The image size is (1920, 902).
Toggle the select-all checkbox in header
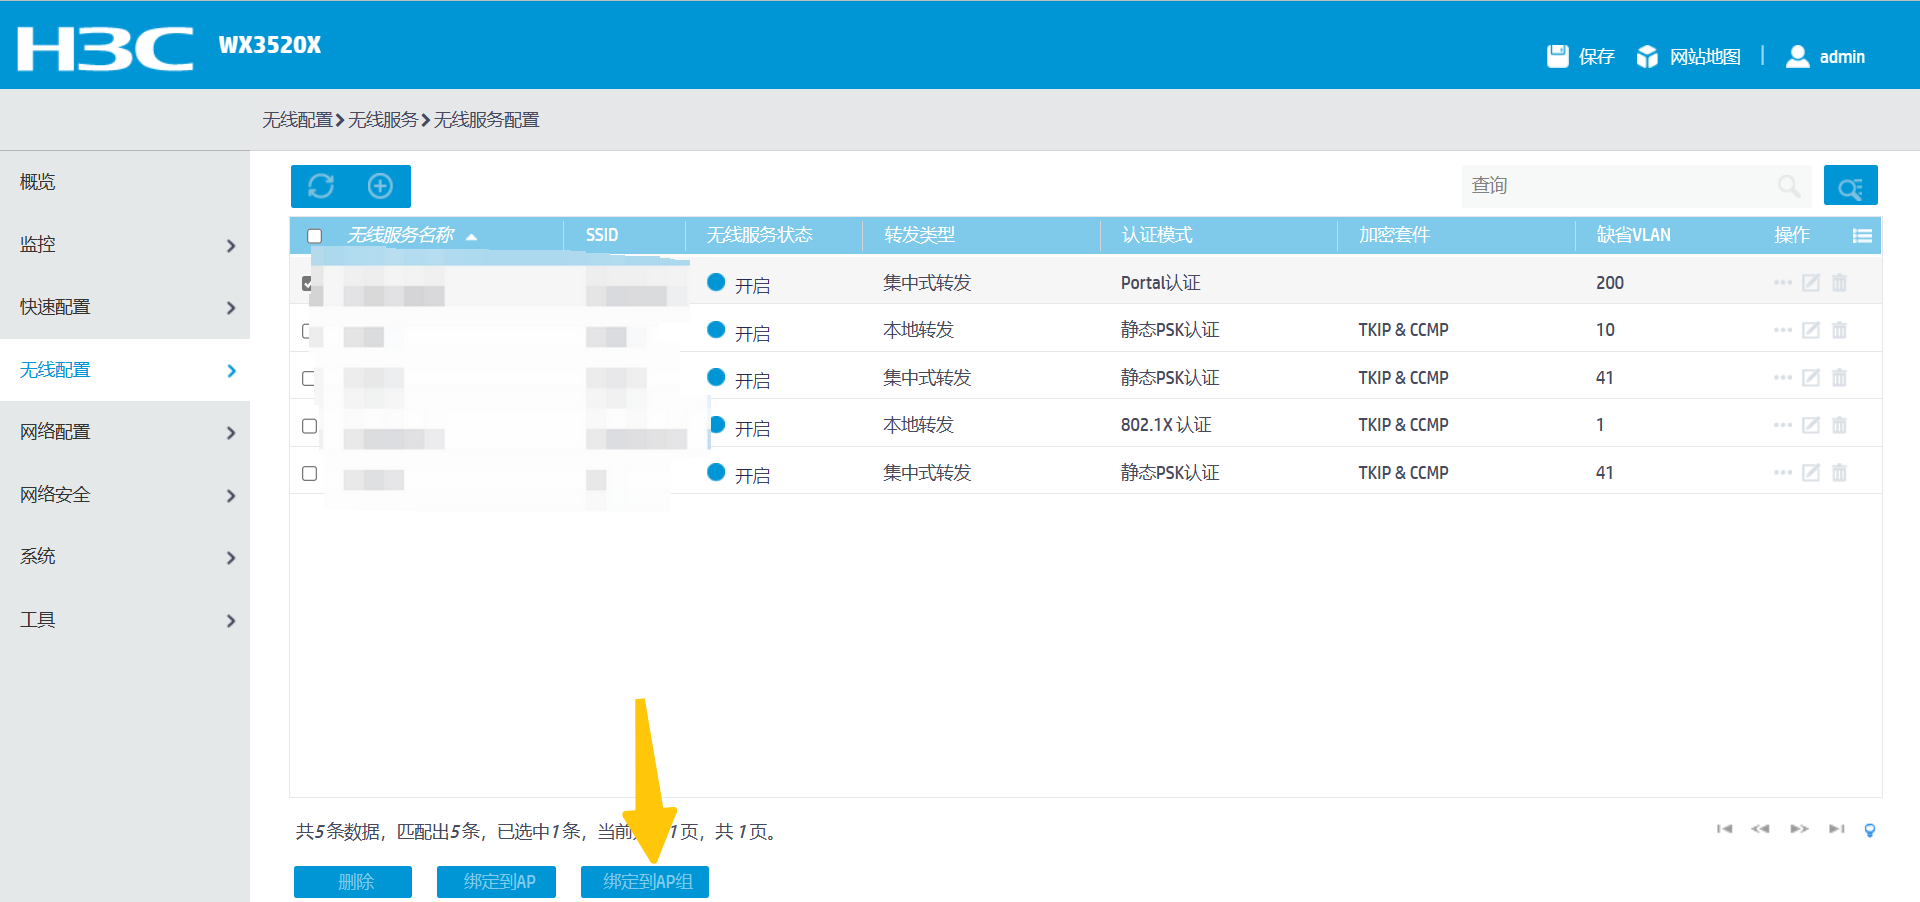(314, 236)
